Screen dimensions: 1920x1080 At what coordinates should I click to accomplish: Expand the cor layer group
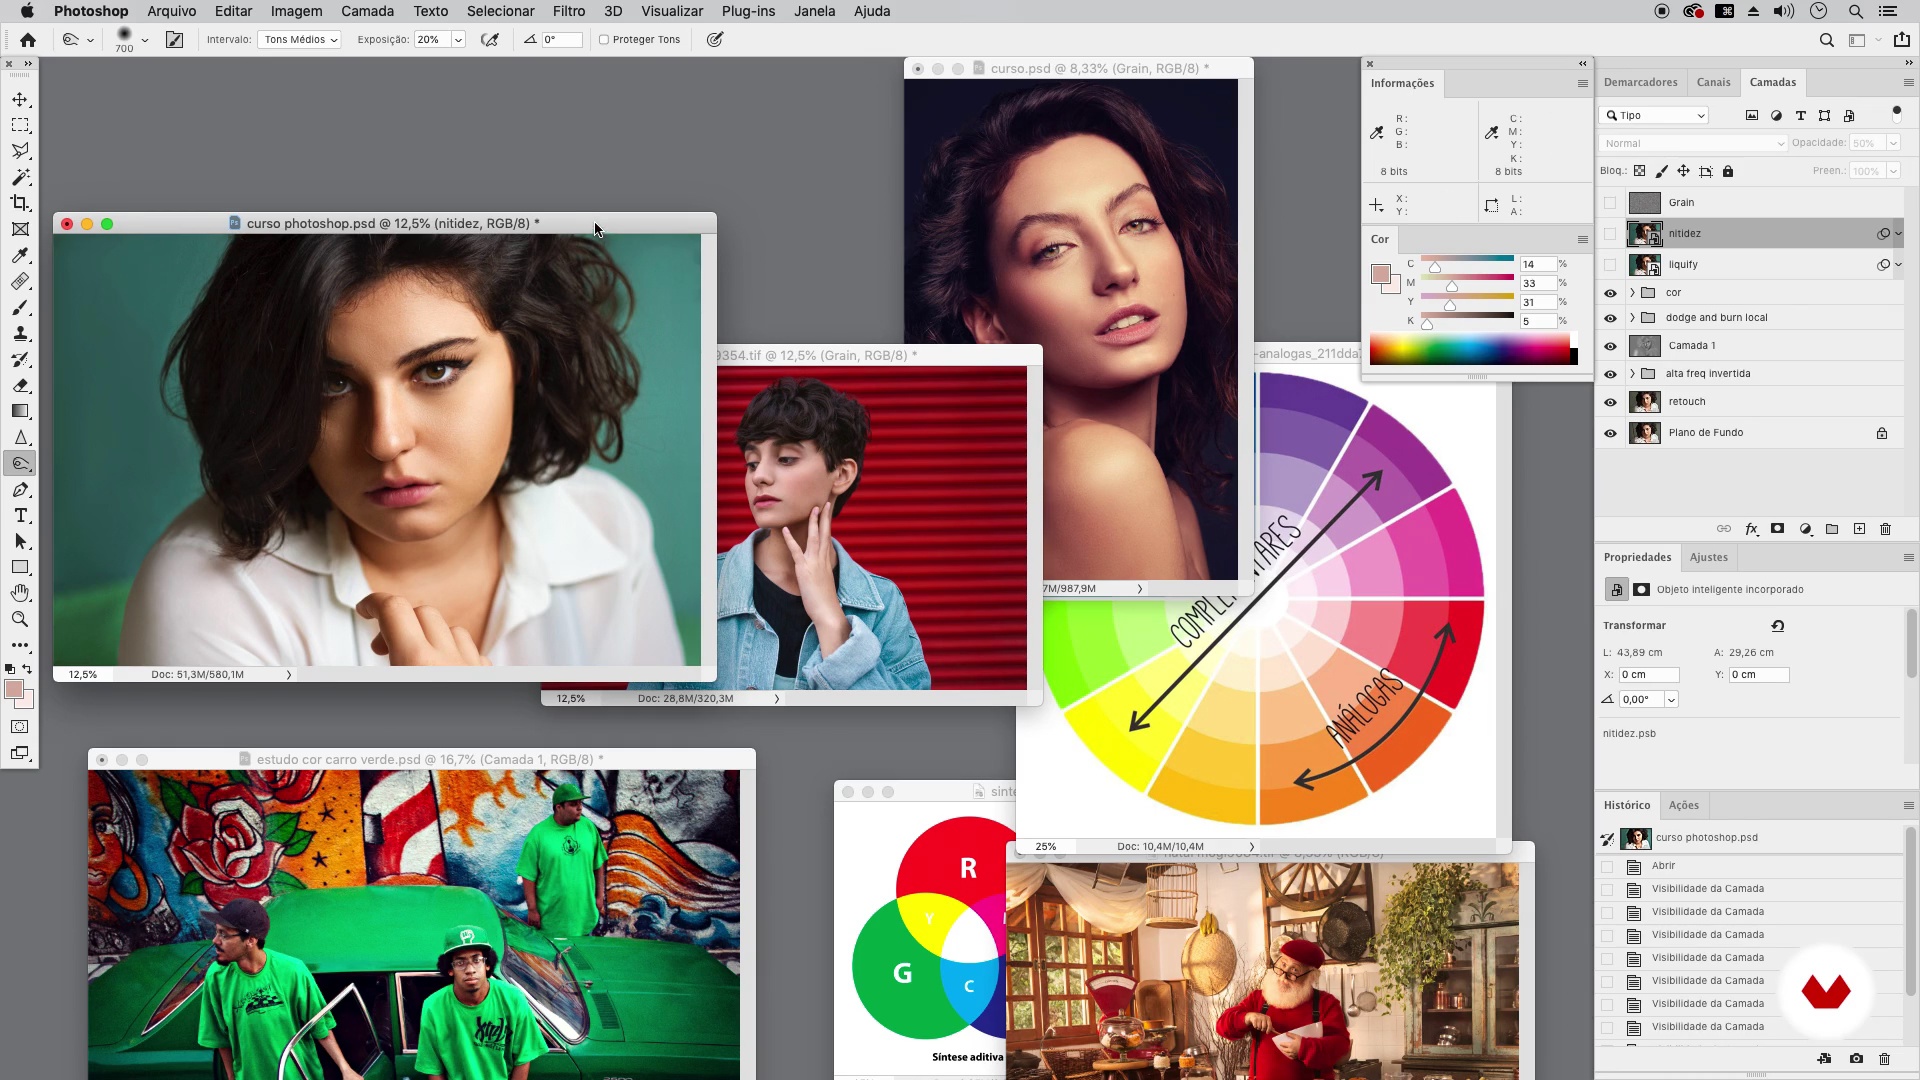click(x=1632, y=293)
